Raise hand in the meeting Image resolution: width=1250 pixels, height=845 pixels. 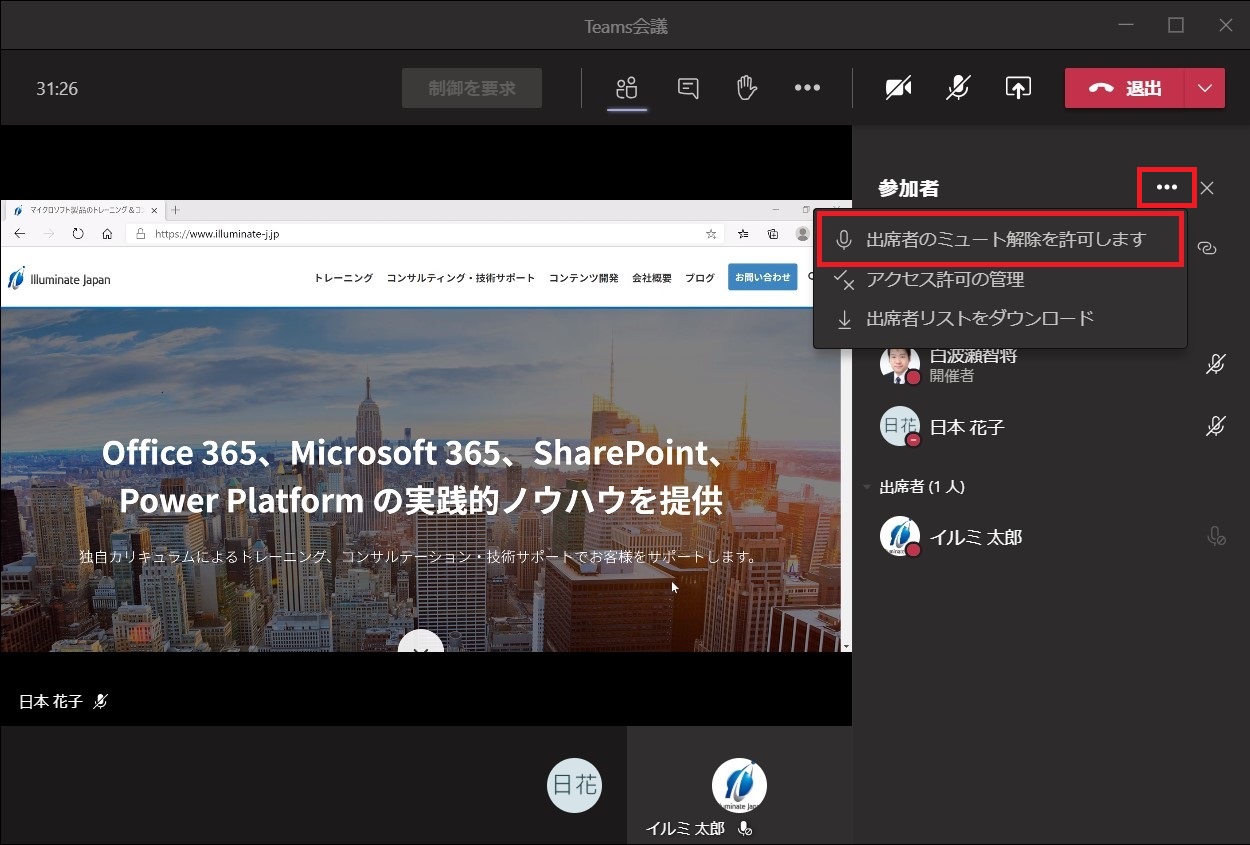(x=746, y=88)
